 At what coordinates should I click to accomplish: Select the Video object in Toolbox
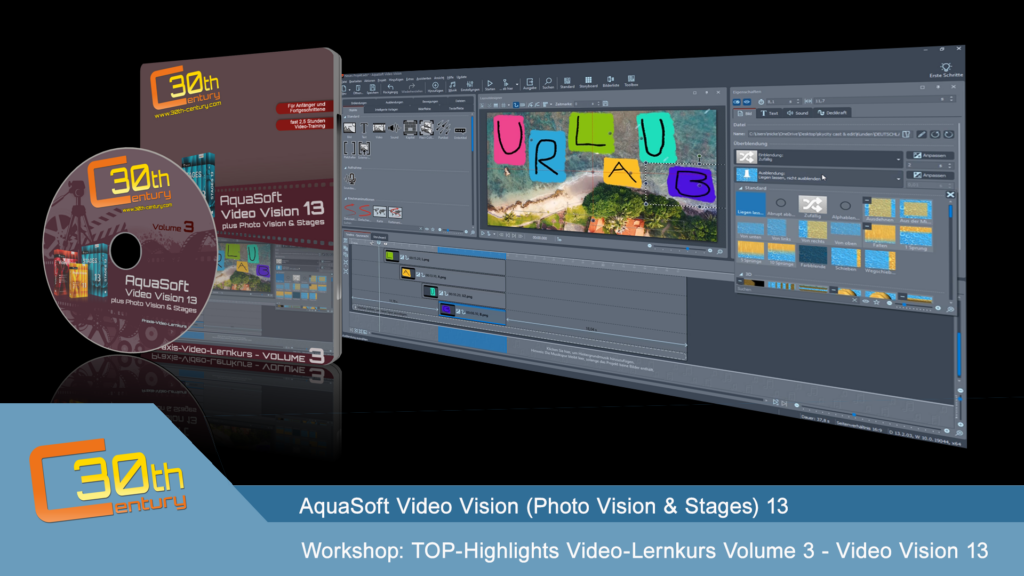point(379,128)
